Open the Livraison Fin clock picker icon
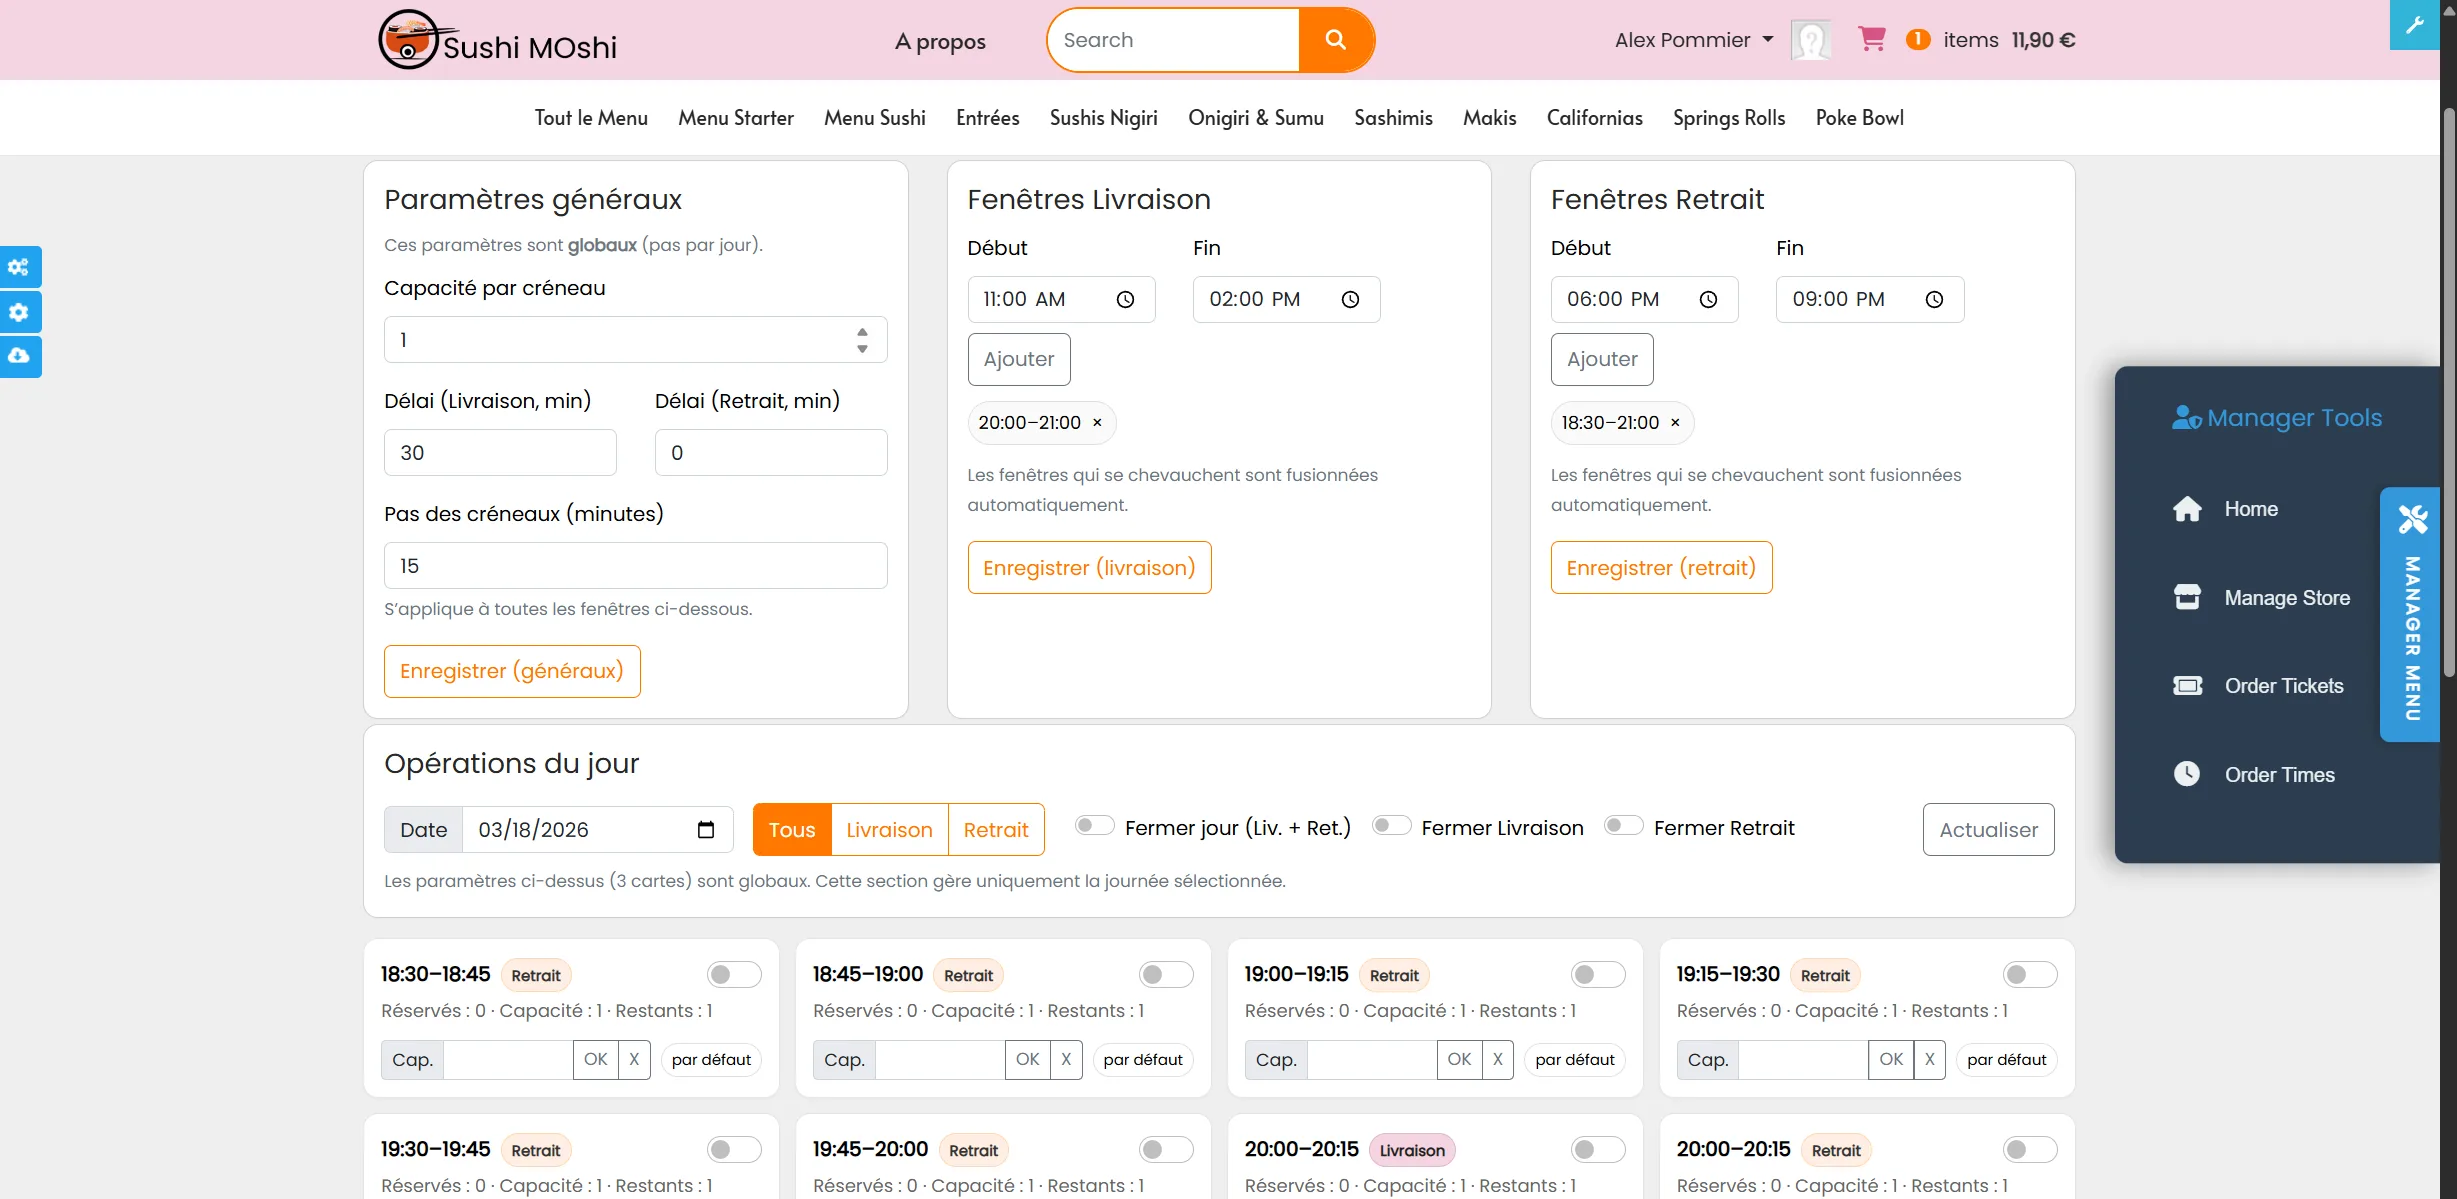 (1350, 299)
